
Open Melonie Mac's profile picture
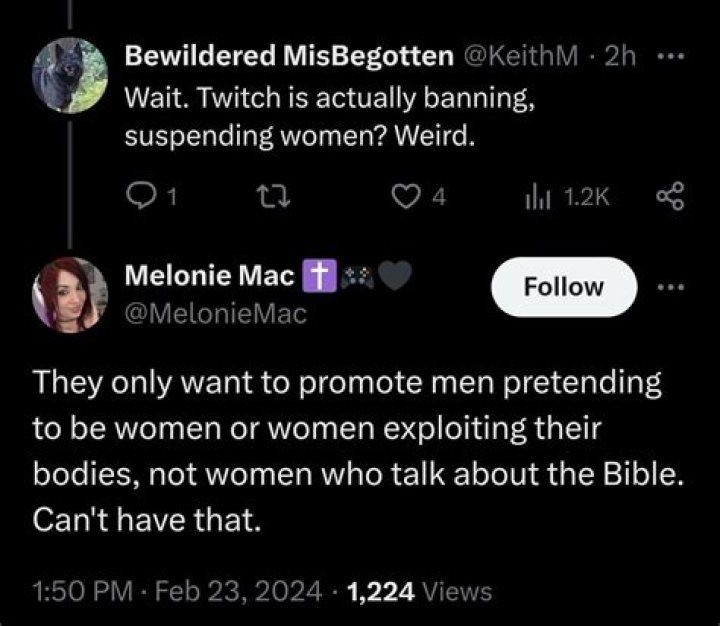pos(70,295)
